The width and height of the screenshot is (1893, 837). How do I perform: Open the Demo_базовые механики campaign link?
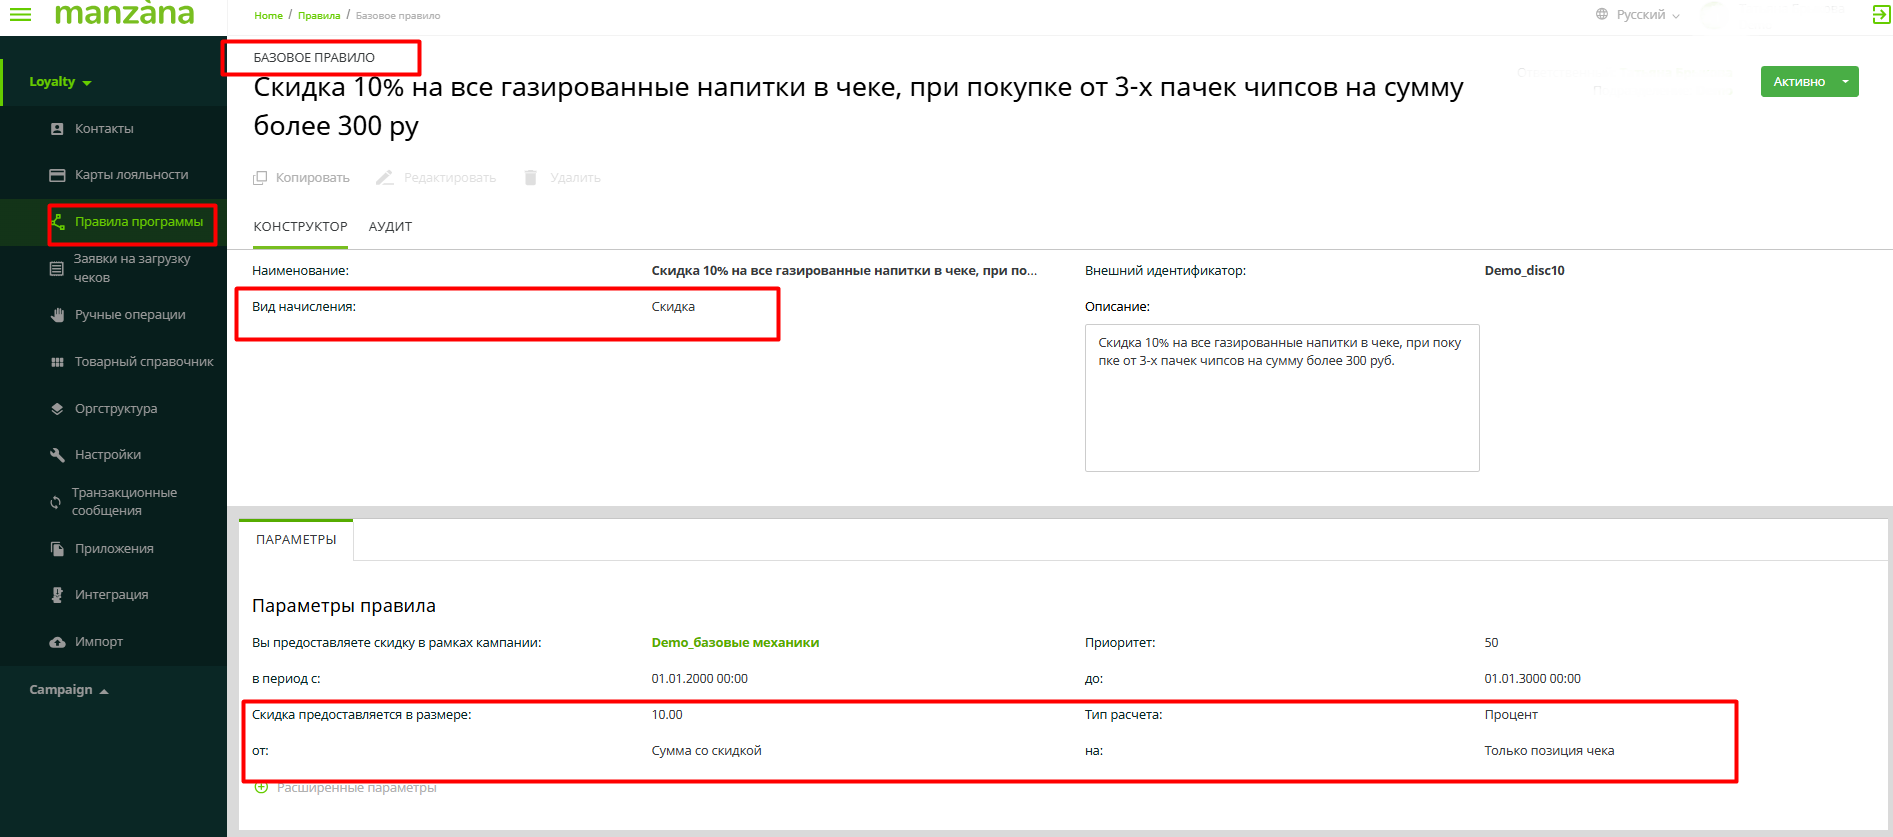(735, 643)
